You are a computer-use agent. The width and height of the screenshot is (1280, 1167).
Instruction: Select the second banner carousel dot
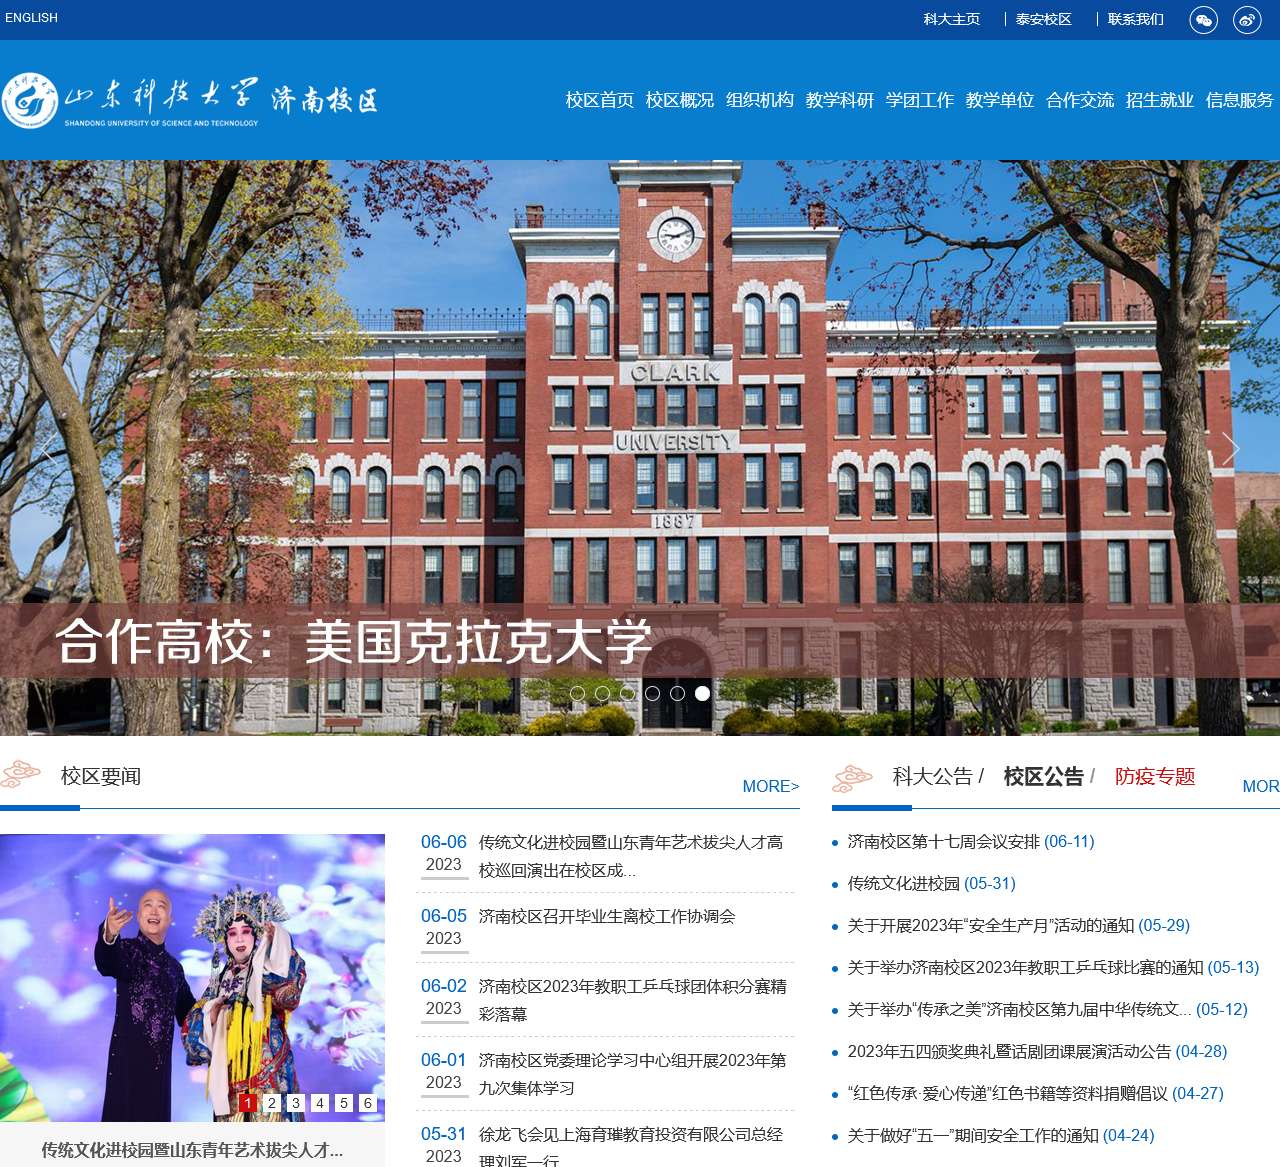602,693
